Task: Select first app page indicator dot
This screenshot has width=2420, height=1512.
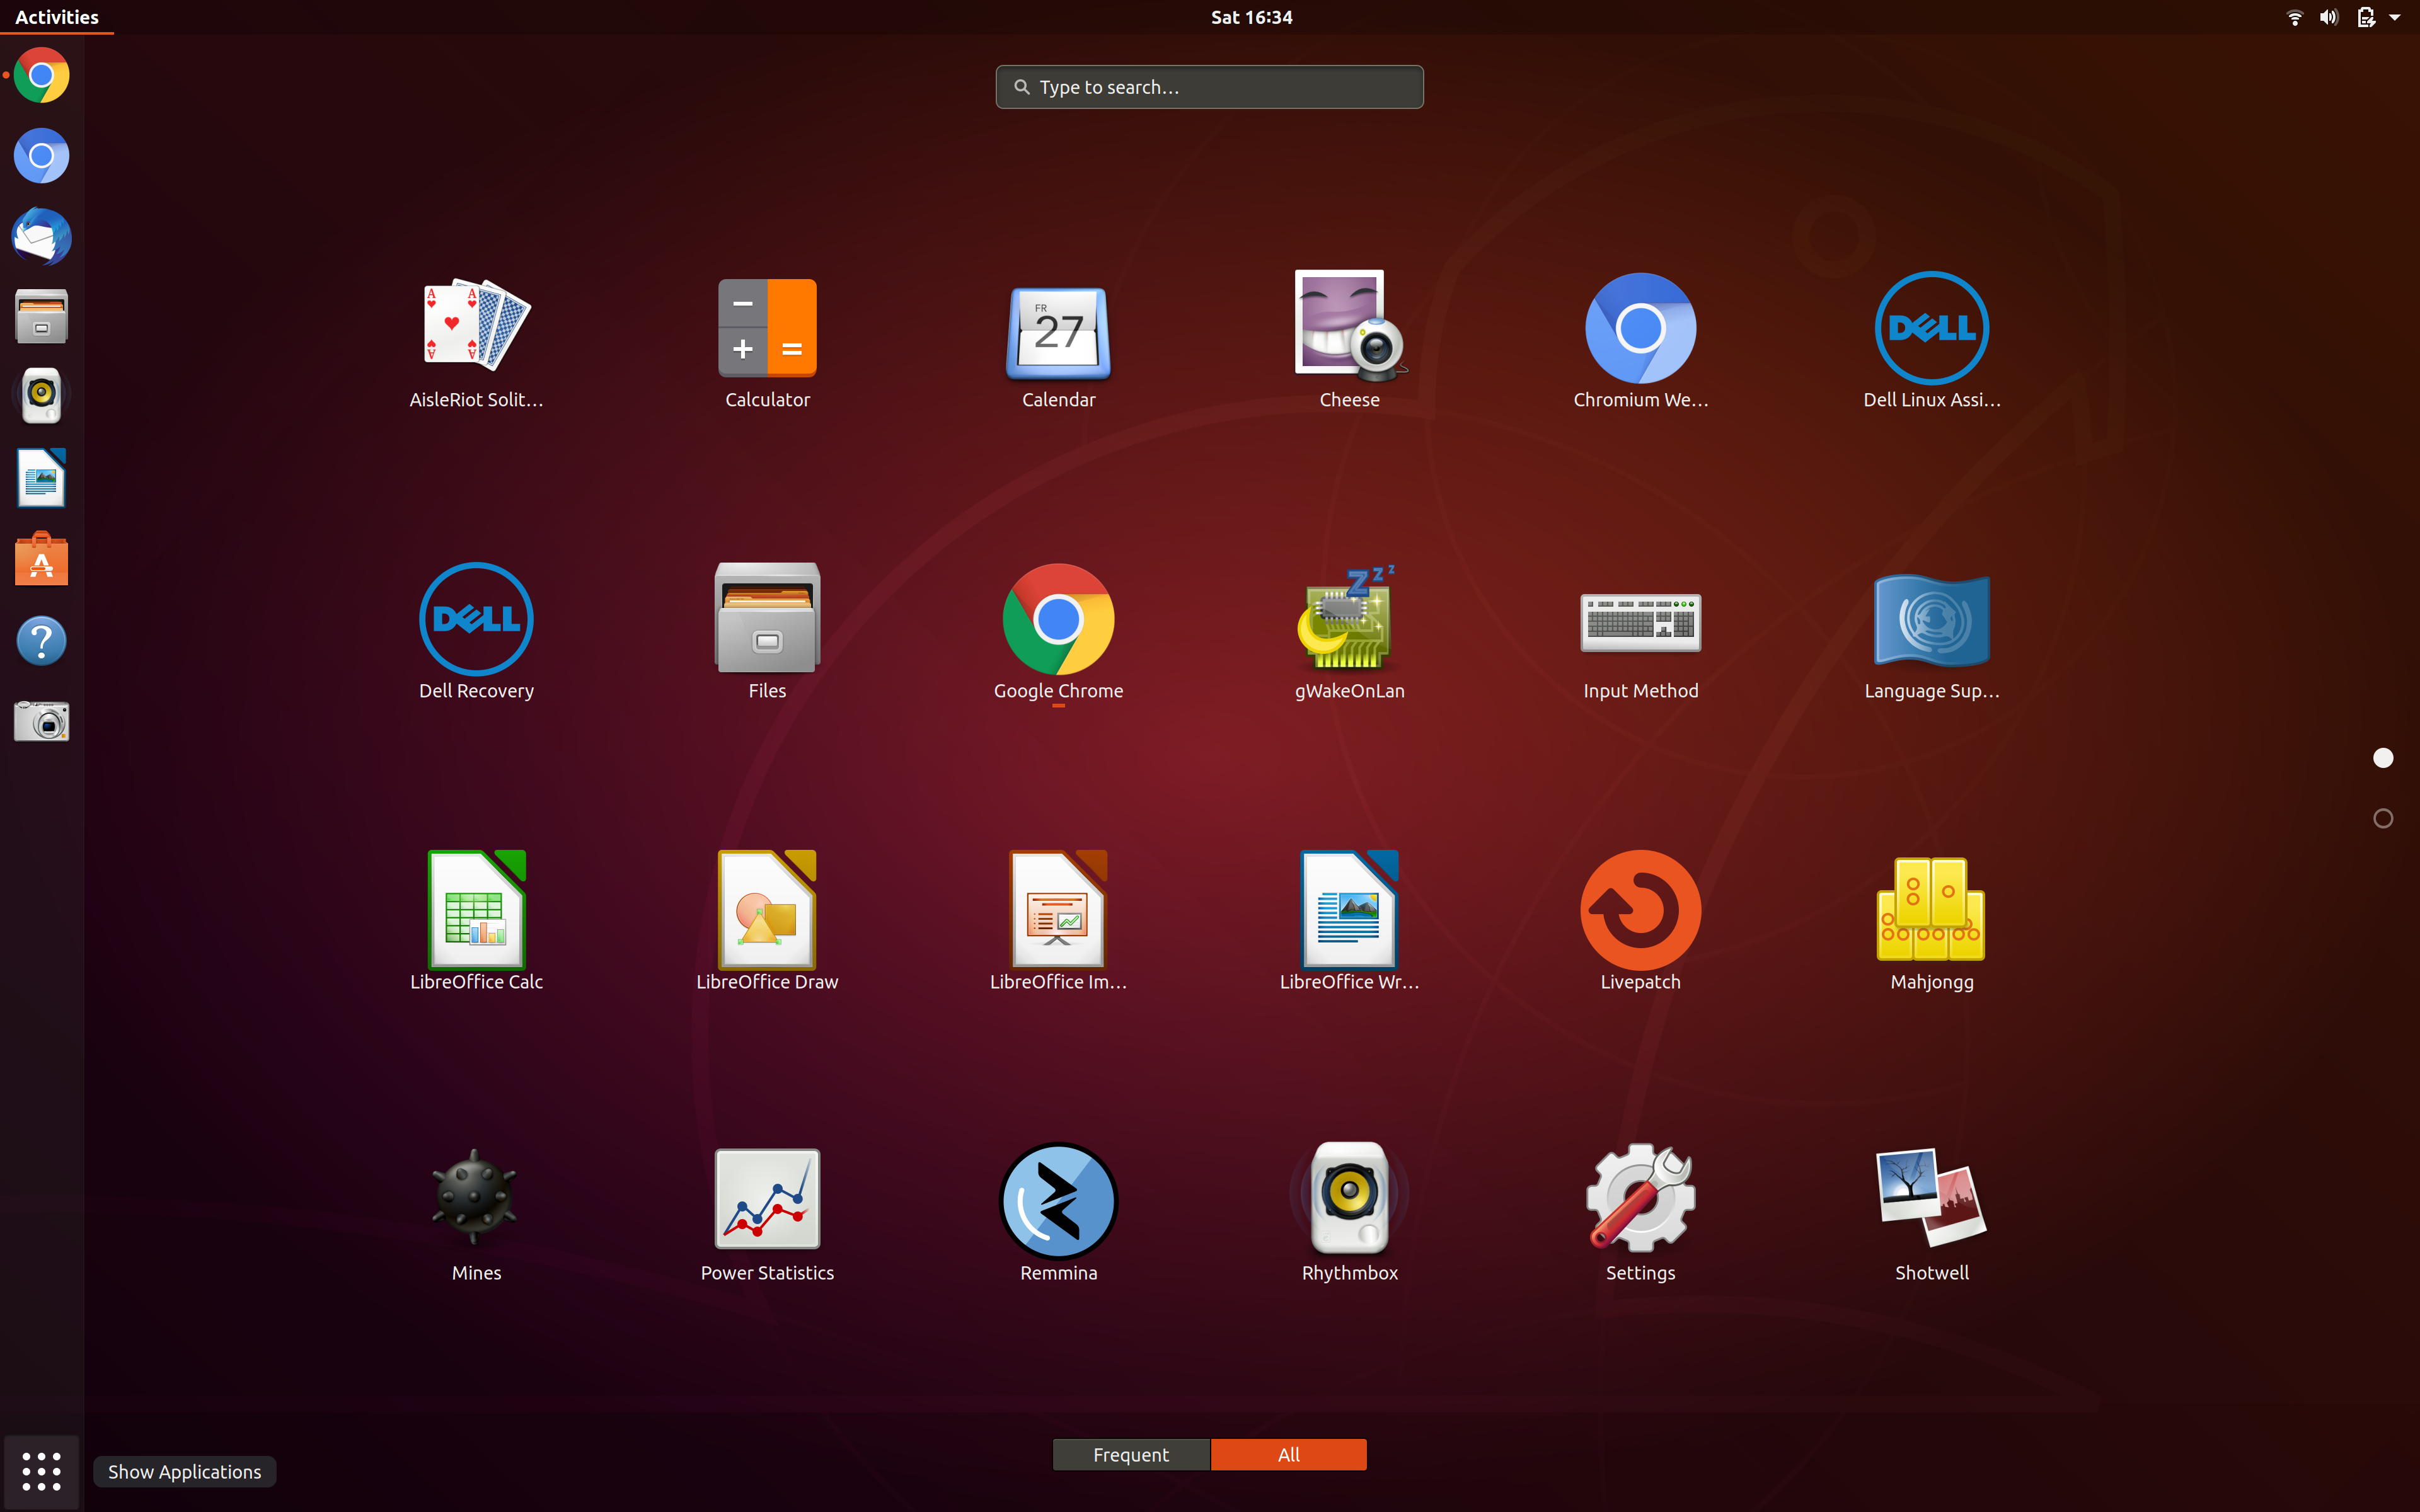Action: pos(2383,758)
